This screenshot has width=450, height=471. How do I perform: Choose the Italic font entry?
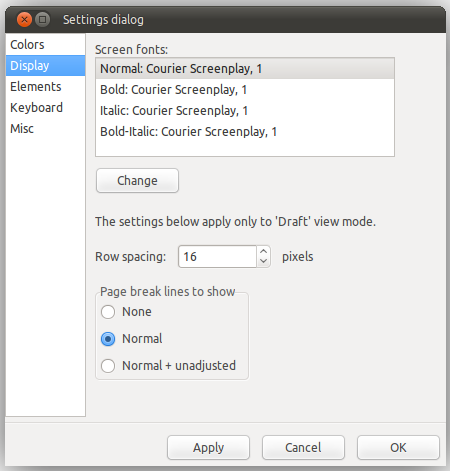pos(245,111)
